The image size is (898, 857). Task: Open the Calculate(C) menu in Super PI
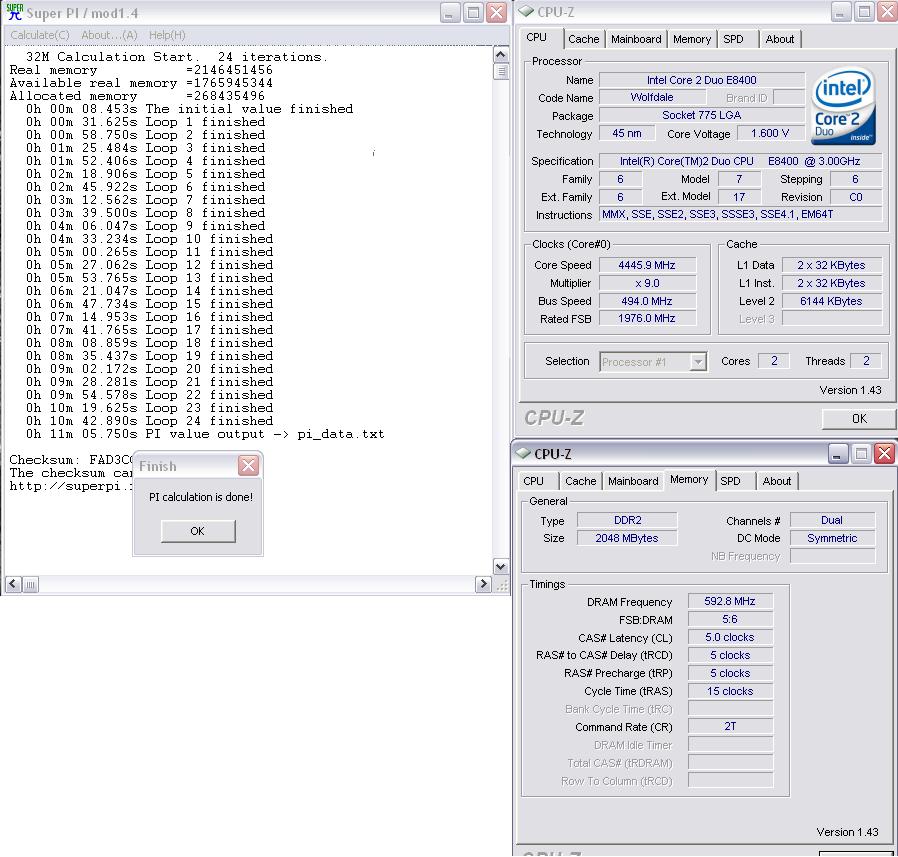tap(40, 35)
